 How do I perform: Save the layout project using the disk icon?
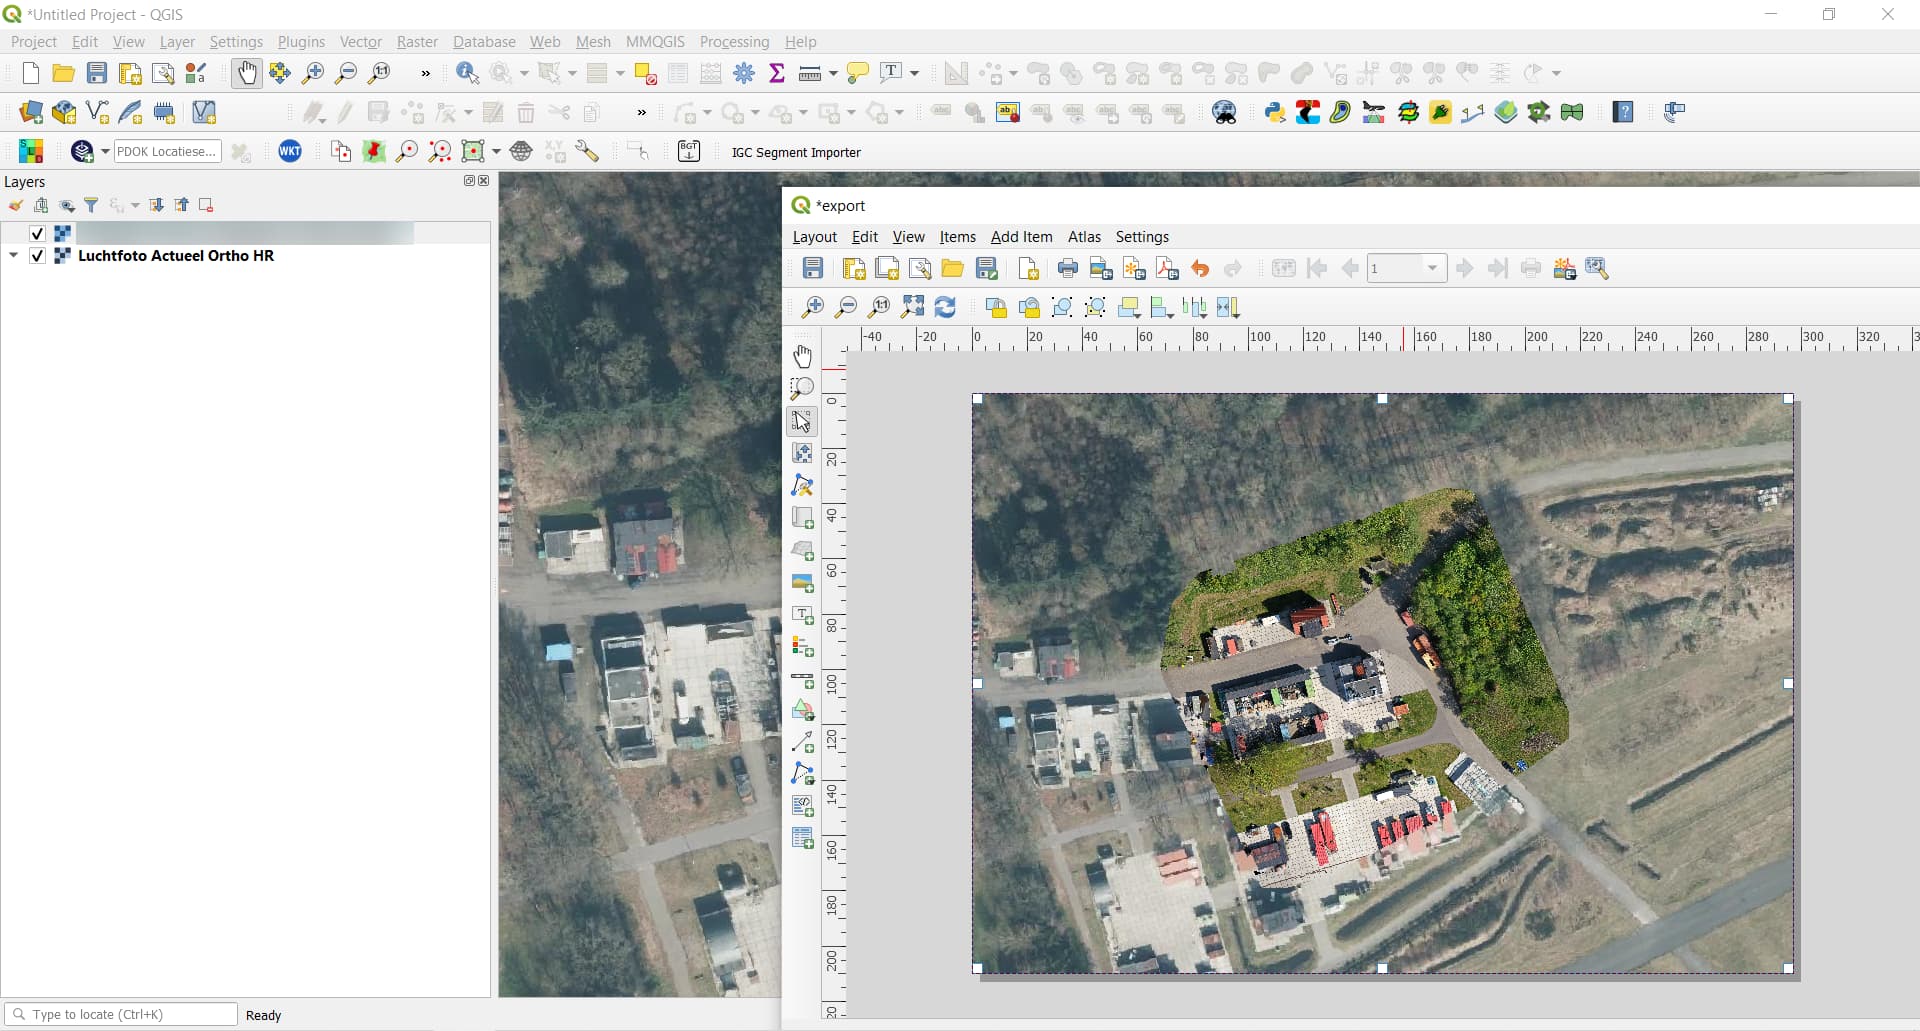pos(813,268)
